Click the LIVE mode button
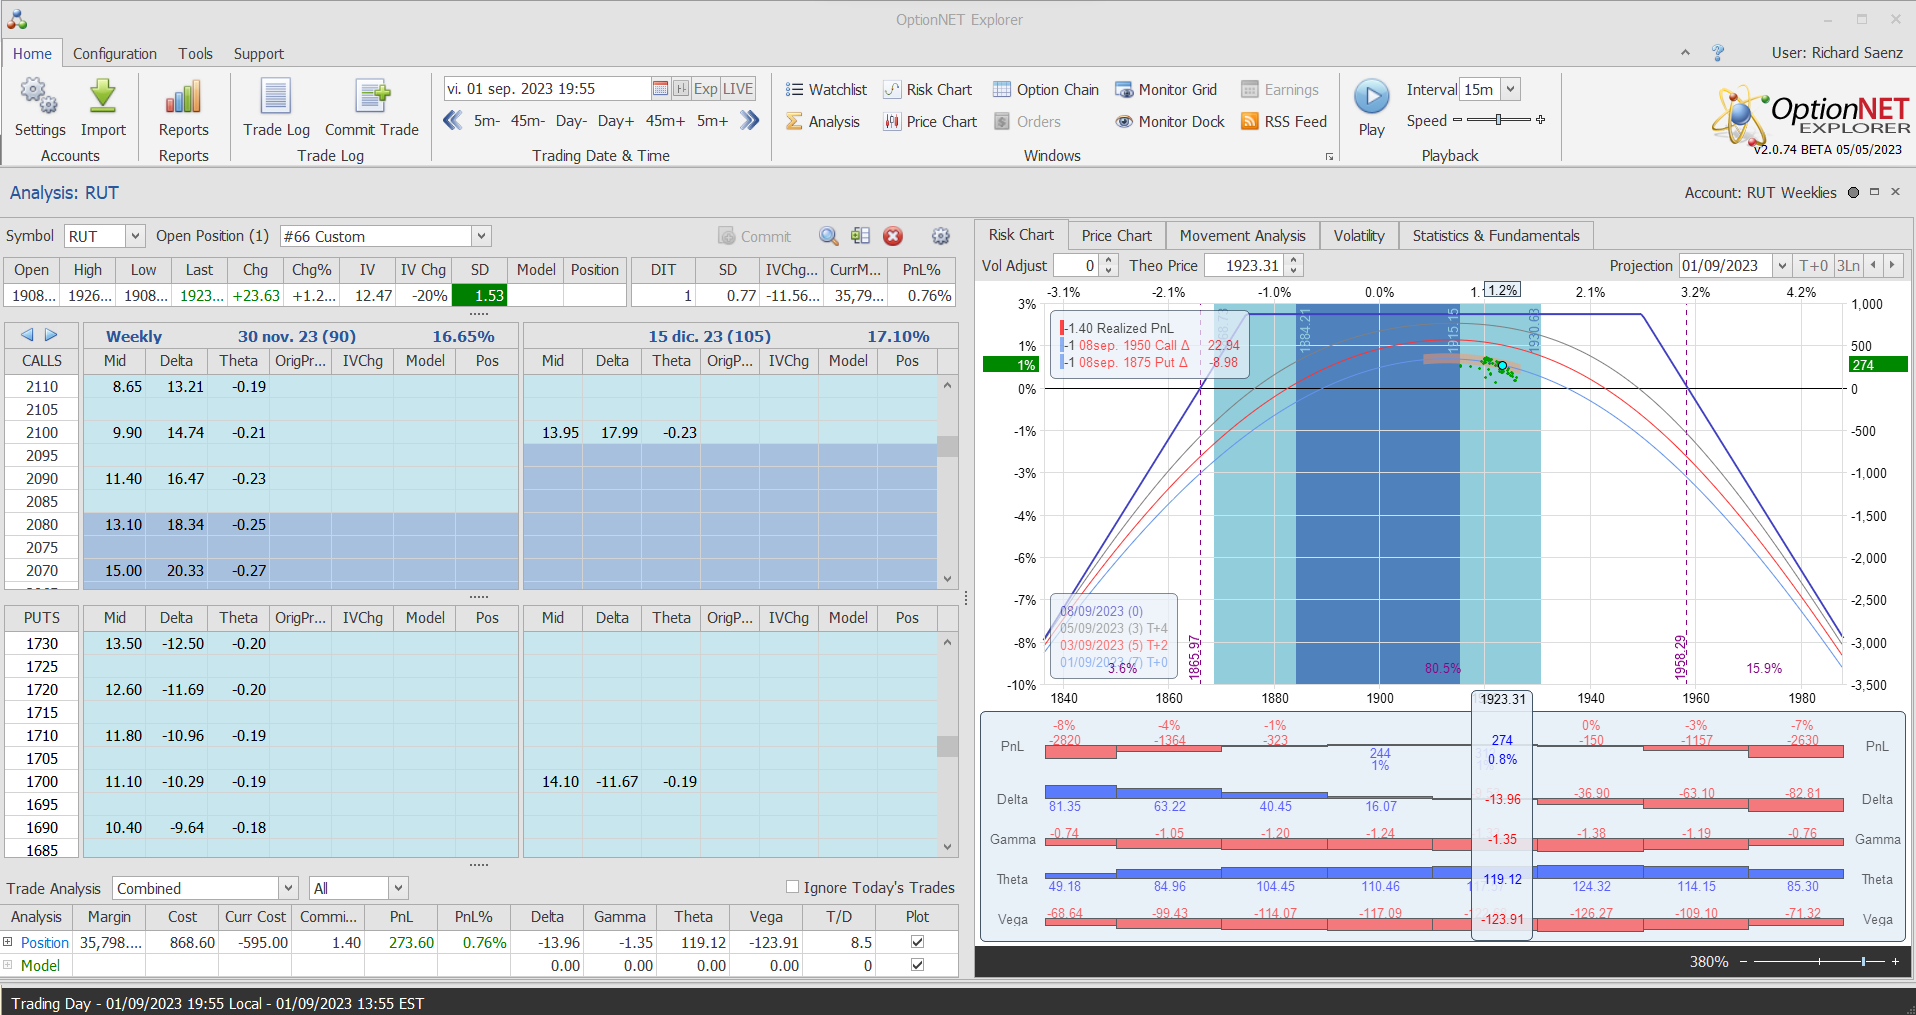This screenshot has height=1015, width=1916. click(738, 89)
